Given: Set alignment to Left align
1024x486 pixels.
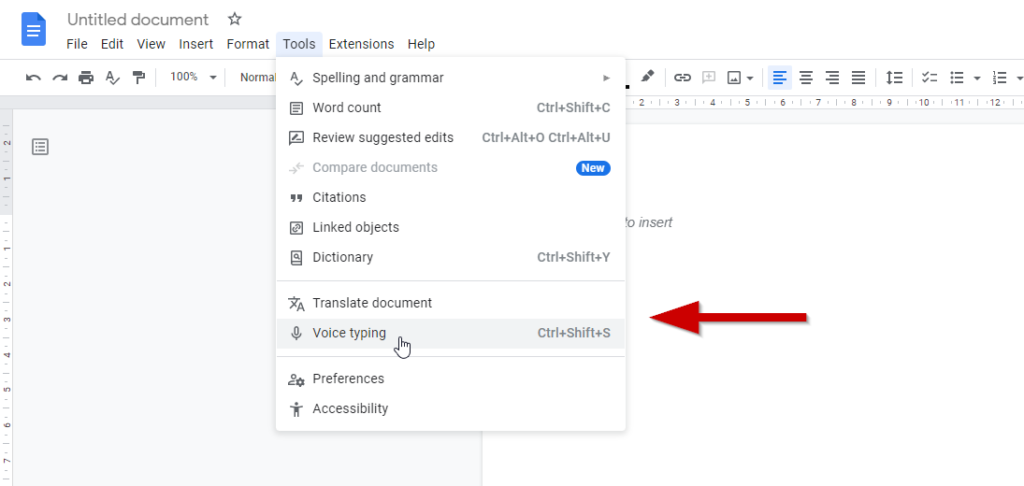Looking at the screenshot, I should pos(780,78).
